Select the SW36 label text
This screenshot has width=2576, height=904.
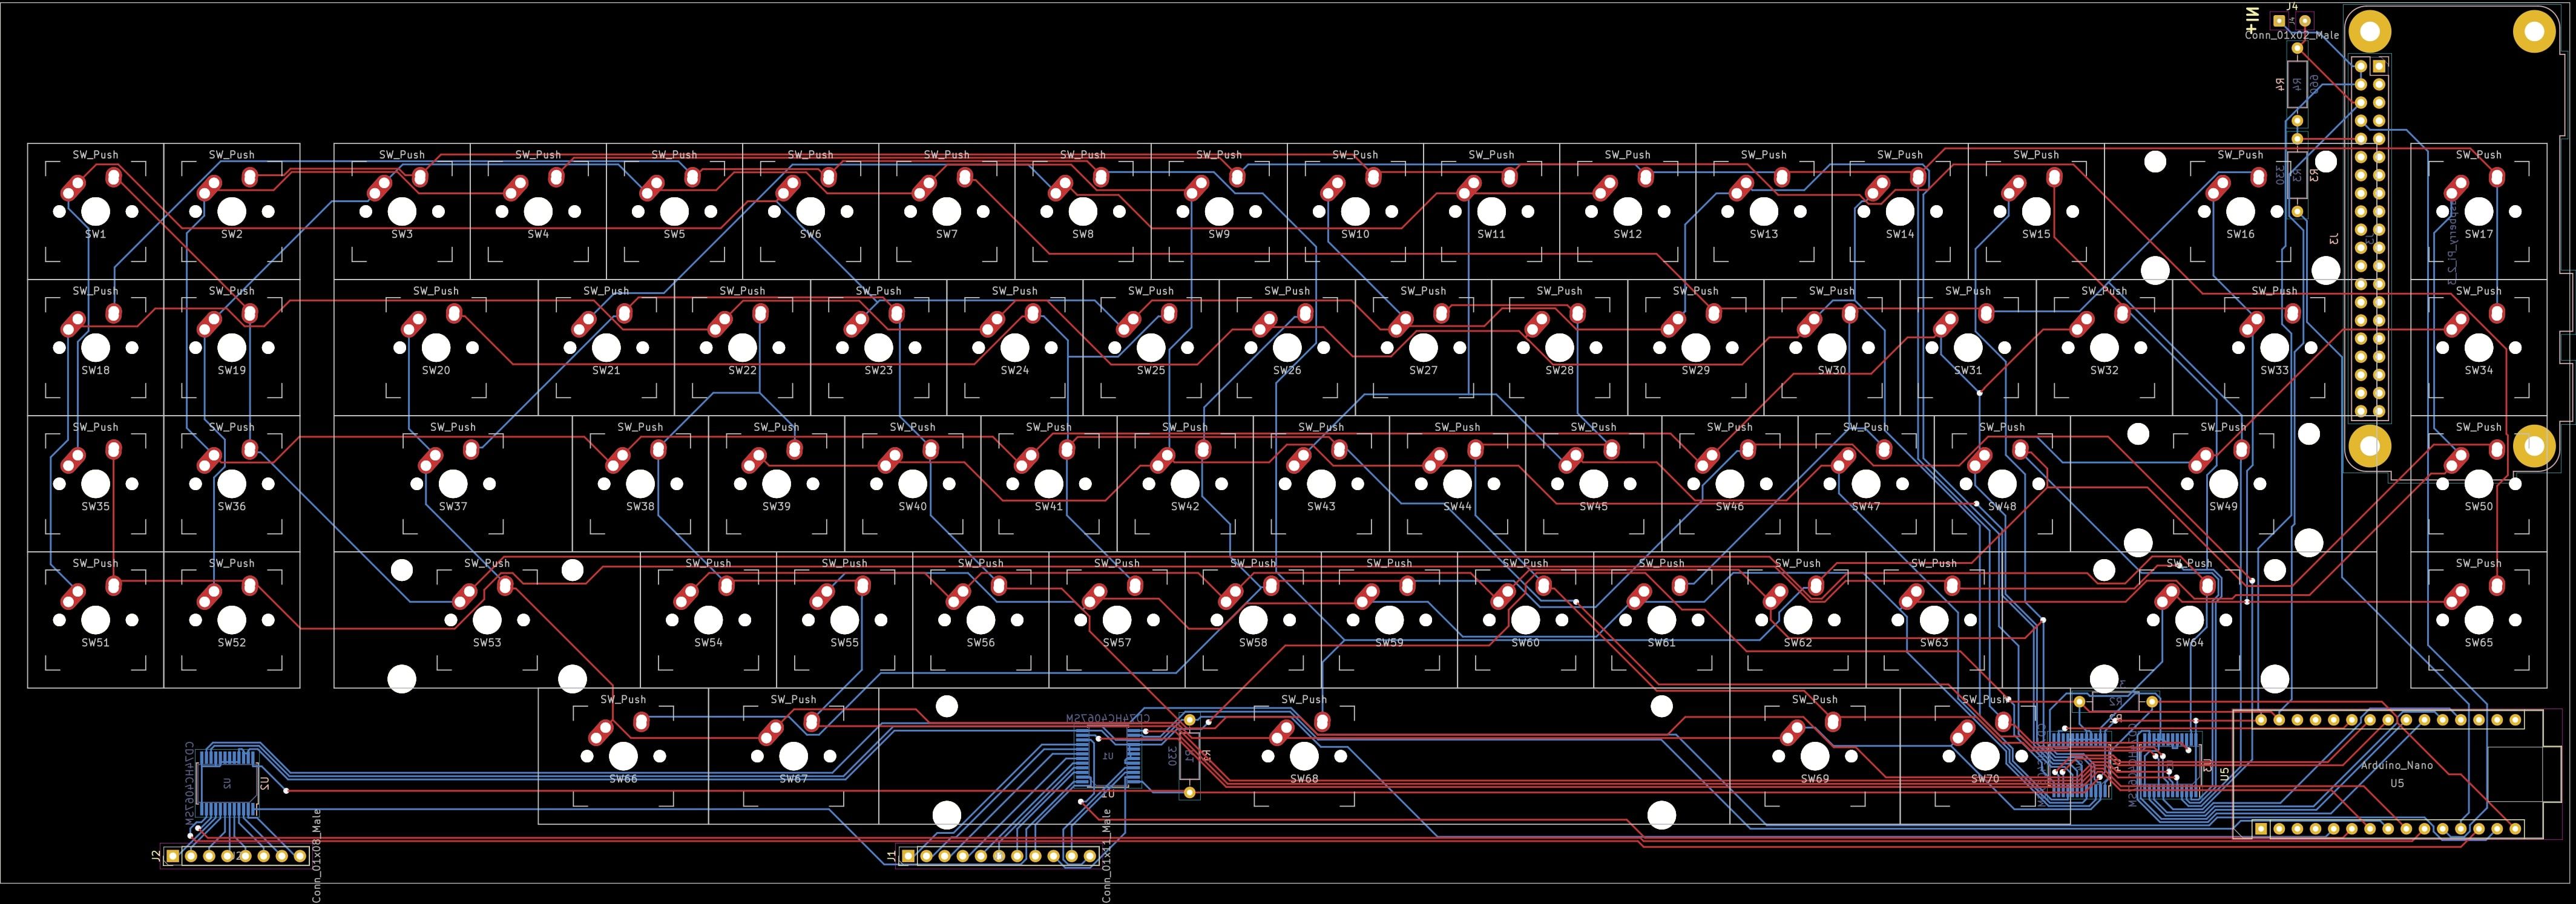click(231, 506)
